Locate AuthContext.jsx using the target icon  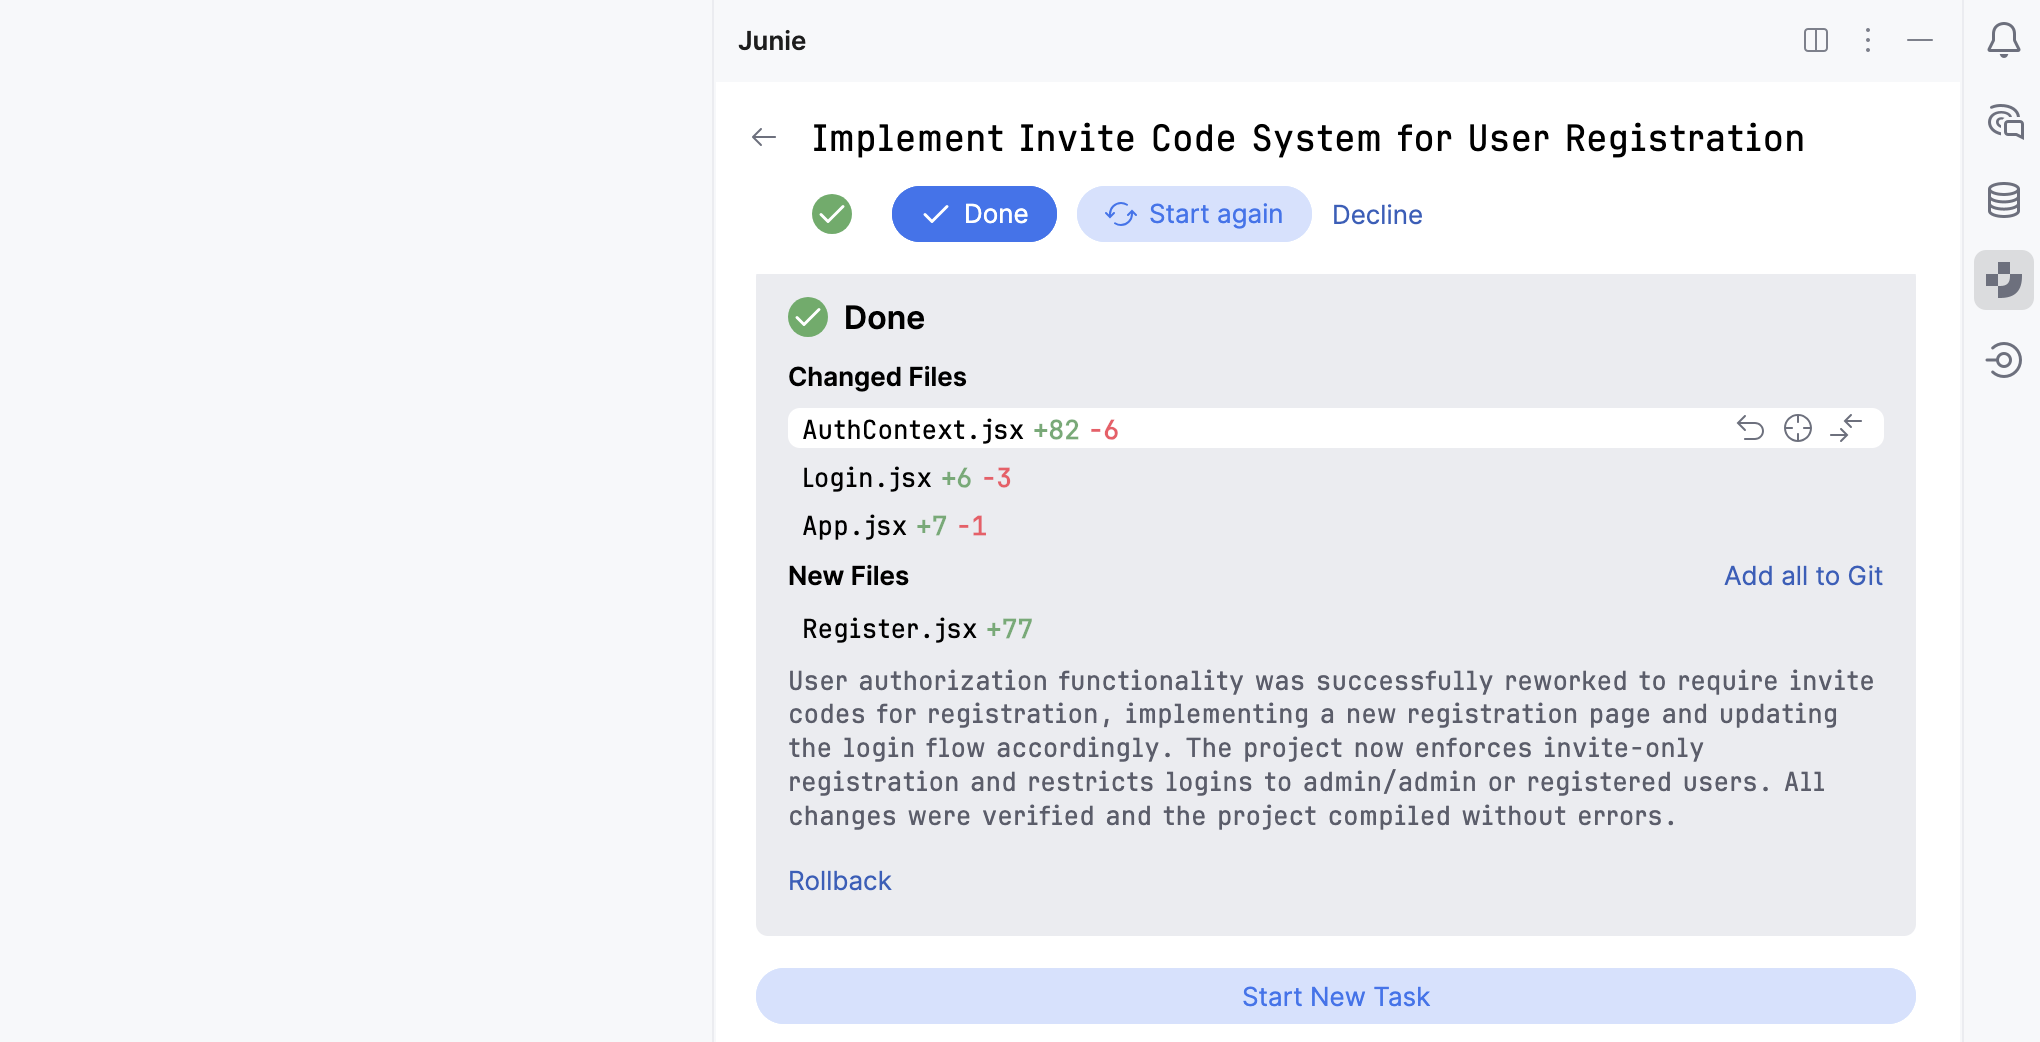tap(1797, 429)
